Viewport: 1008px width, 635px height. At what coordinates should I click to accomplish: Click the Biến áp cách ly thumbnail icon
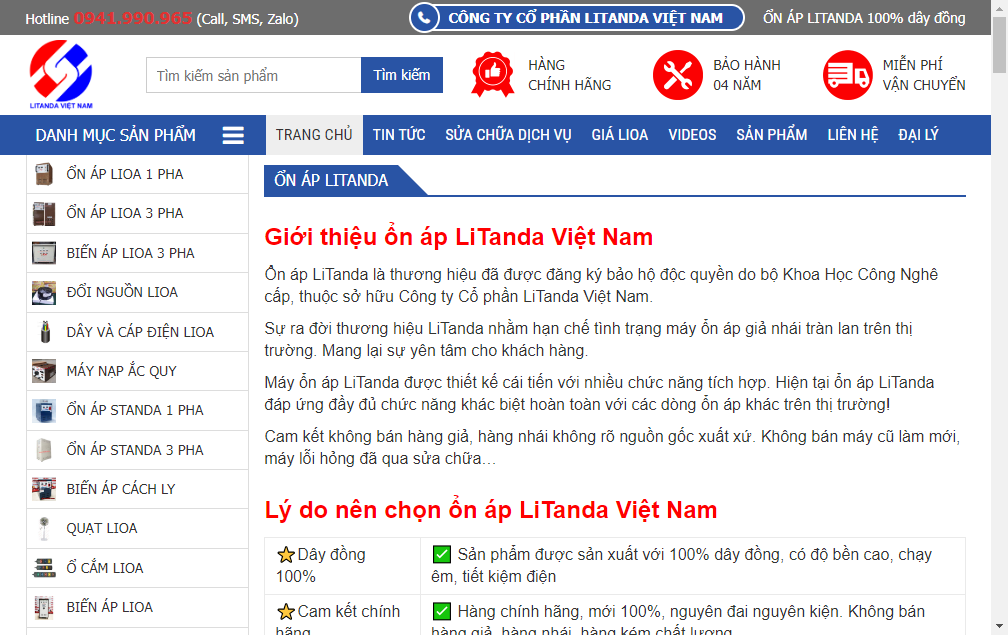tap(44, 489)
